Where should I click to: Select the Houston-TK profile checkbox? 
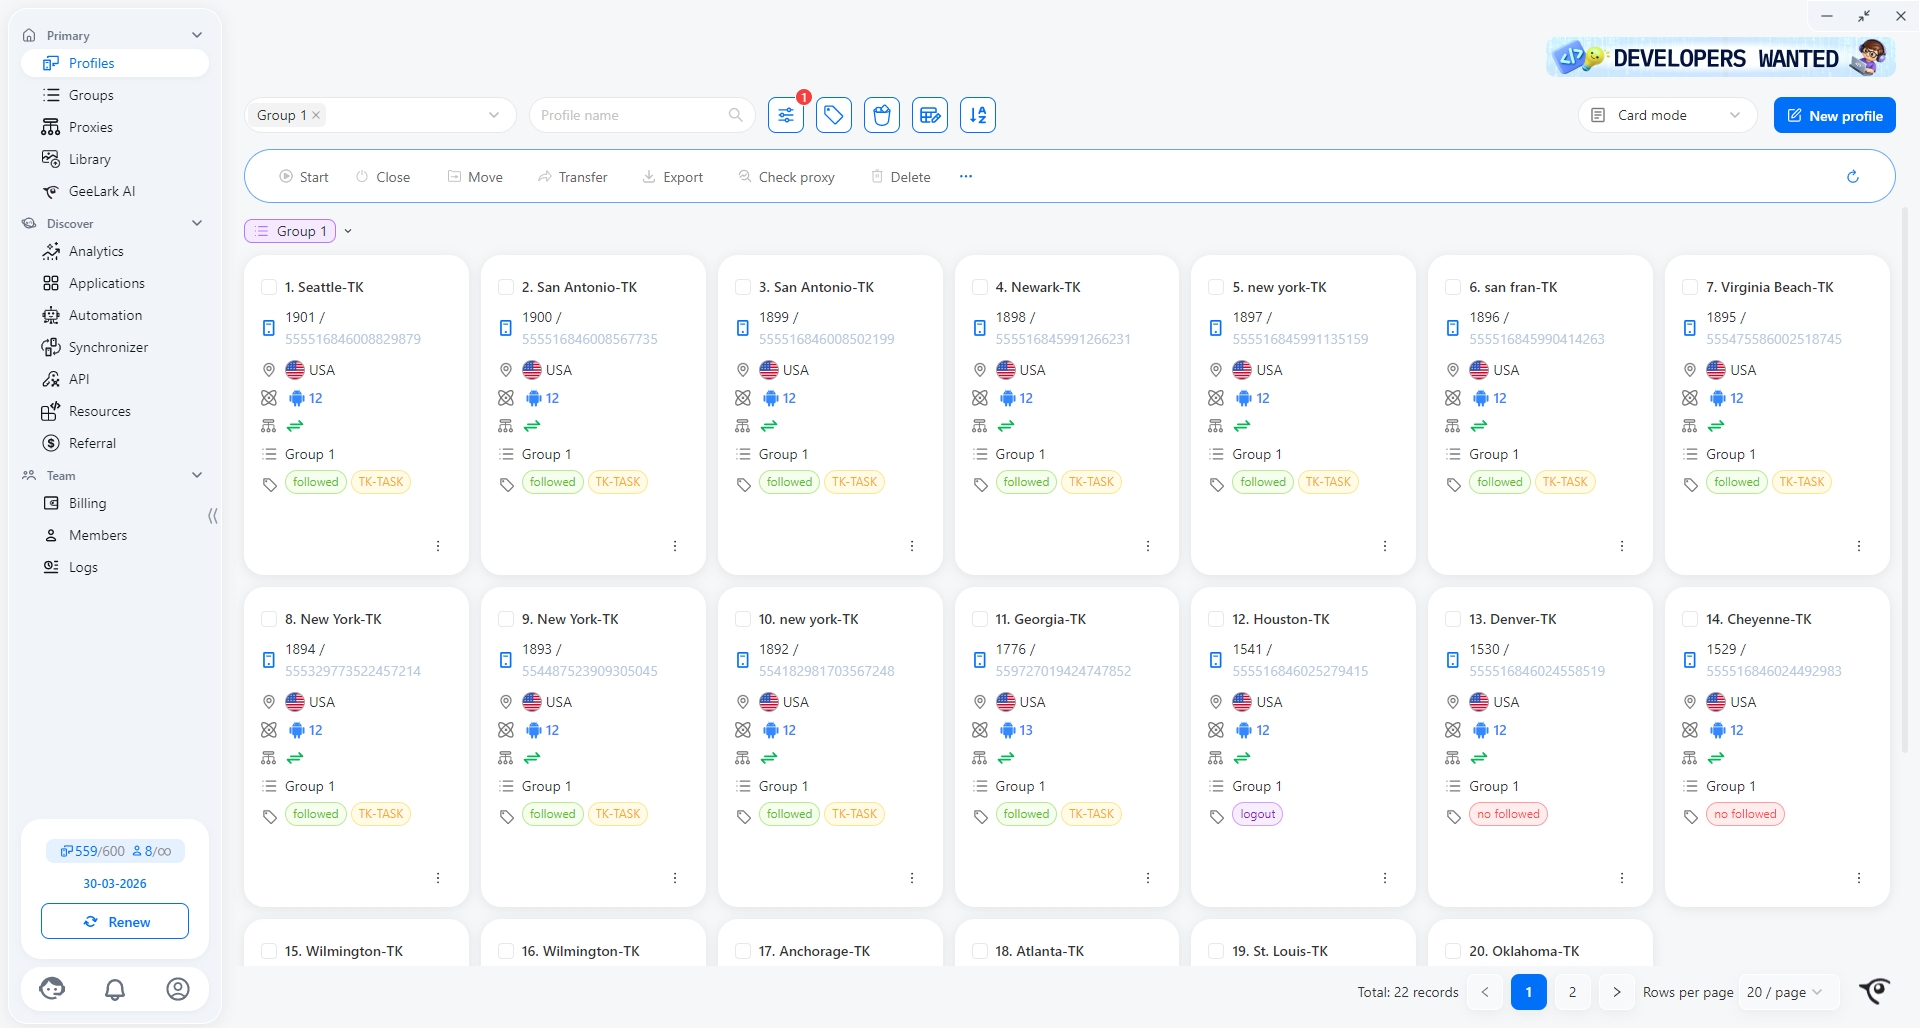[x=1216, y=619]
